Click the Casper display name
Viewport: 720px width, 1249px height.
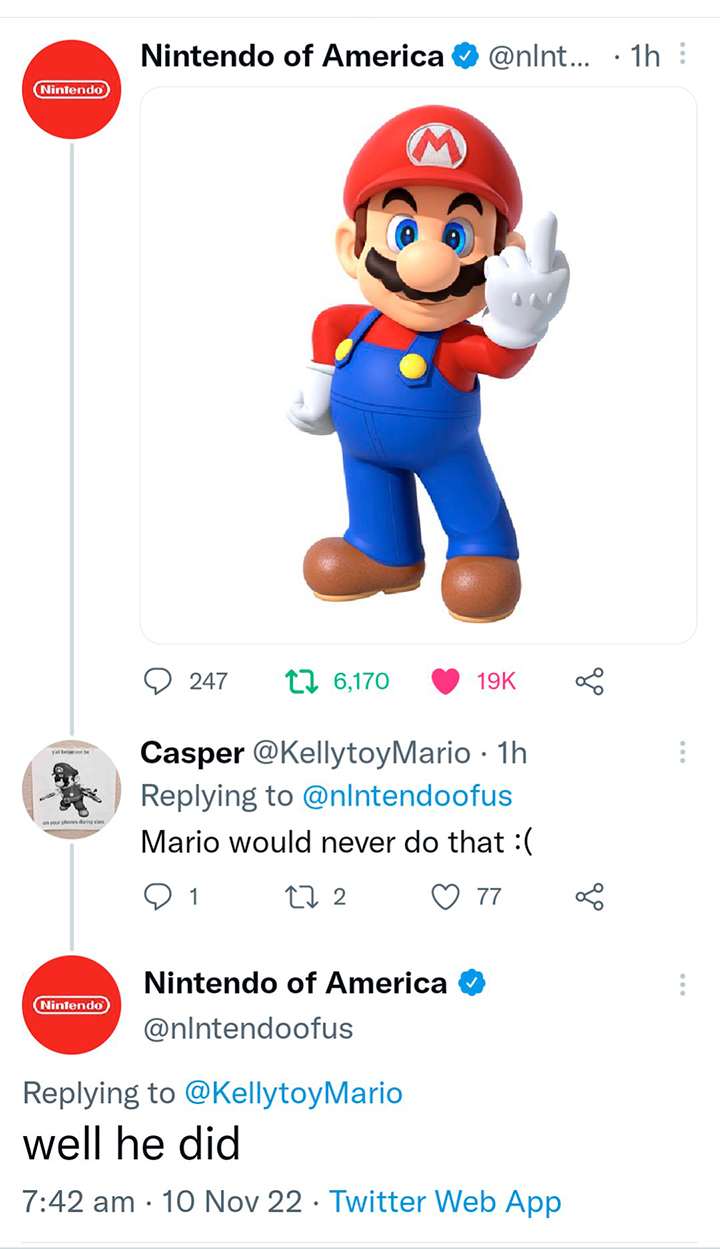tap(193, 752)
